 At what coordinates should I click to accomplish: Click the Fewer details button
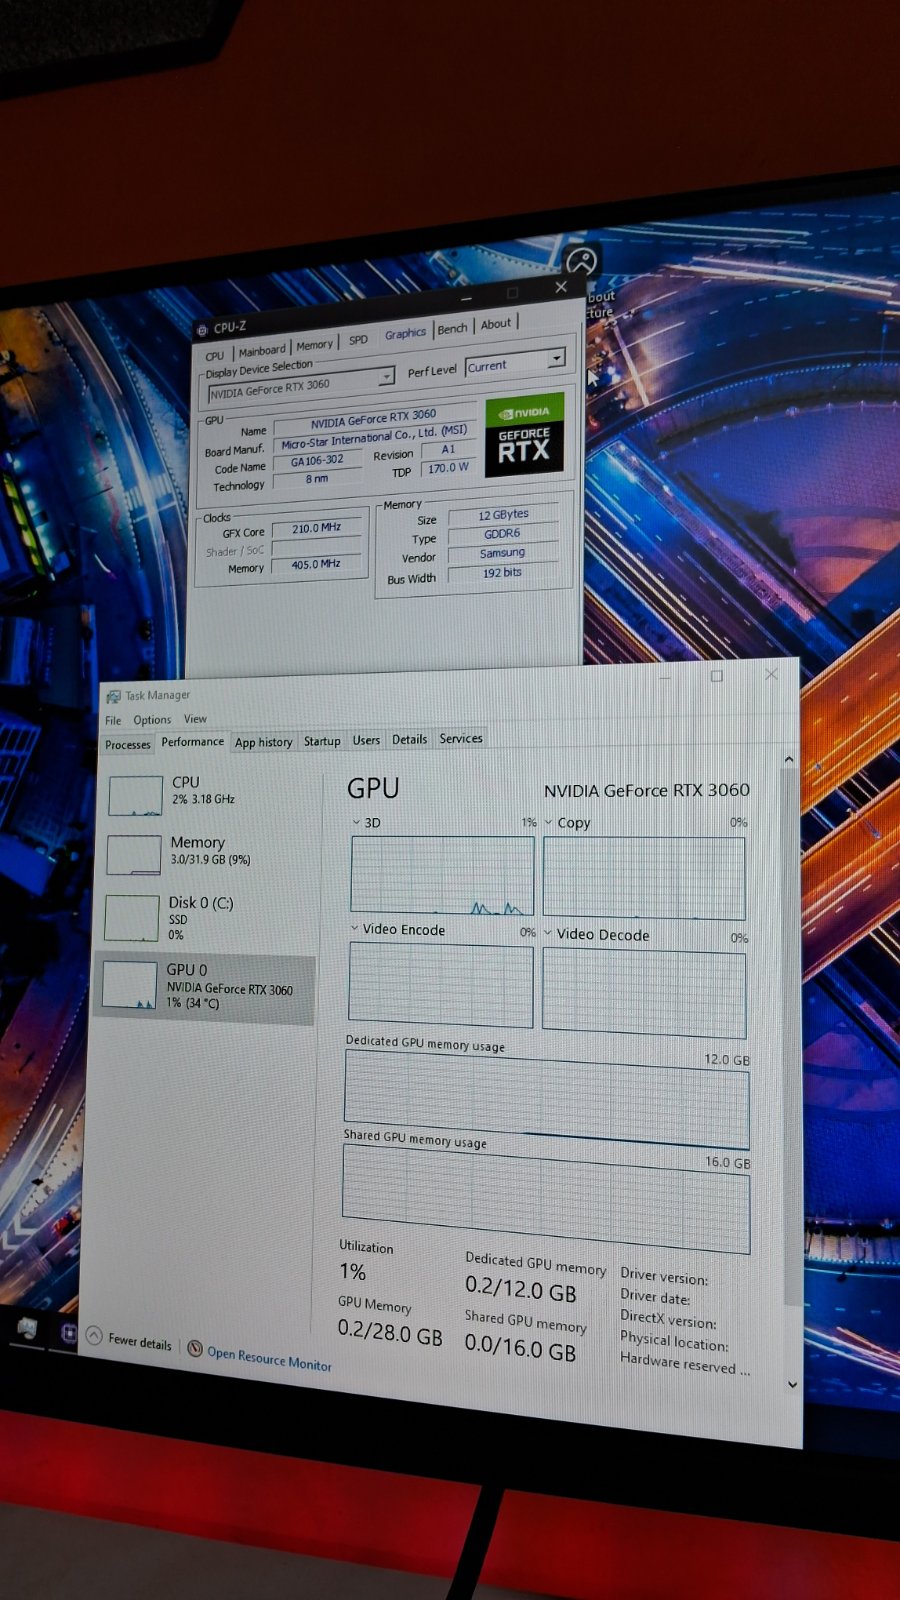coord(129,1338)
